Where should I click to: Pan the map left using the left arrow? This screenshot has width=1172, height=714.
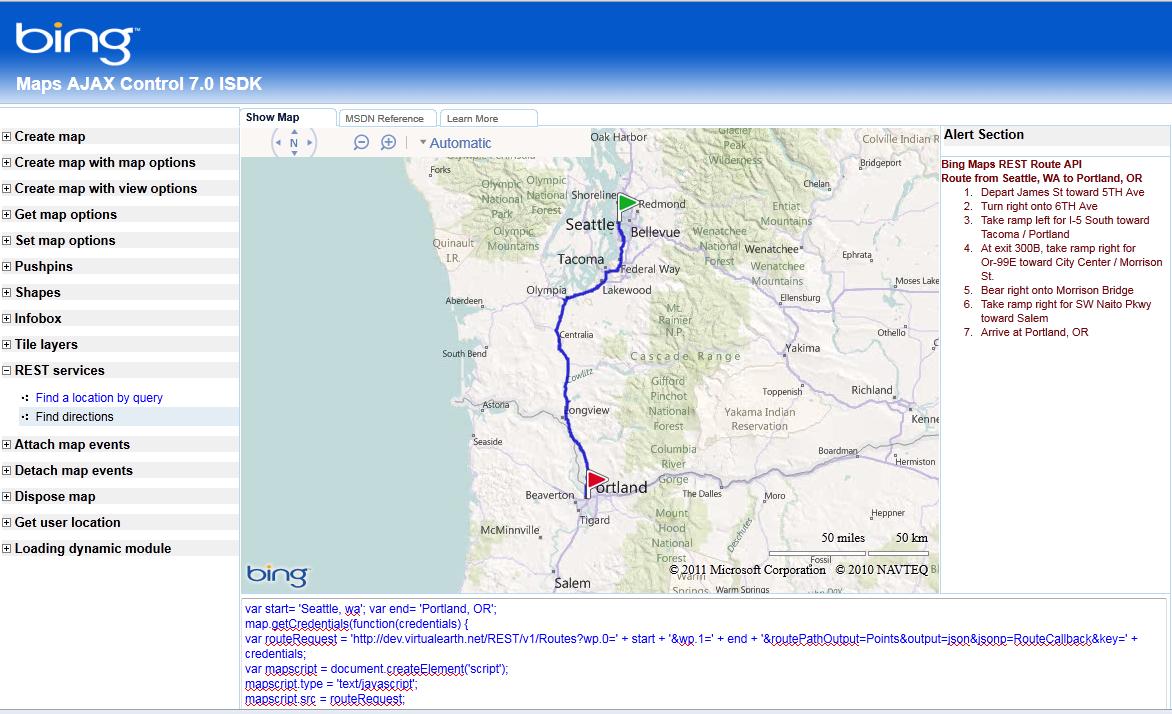278,142
